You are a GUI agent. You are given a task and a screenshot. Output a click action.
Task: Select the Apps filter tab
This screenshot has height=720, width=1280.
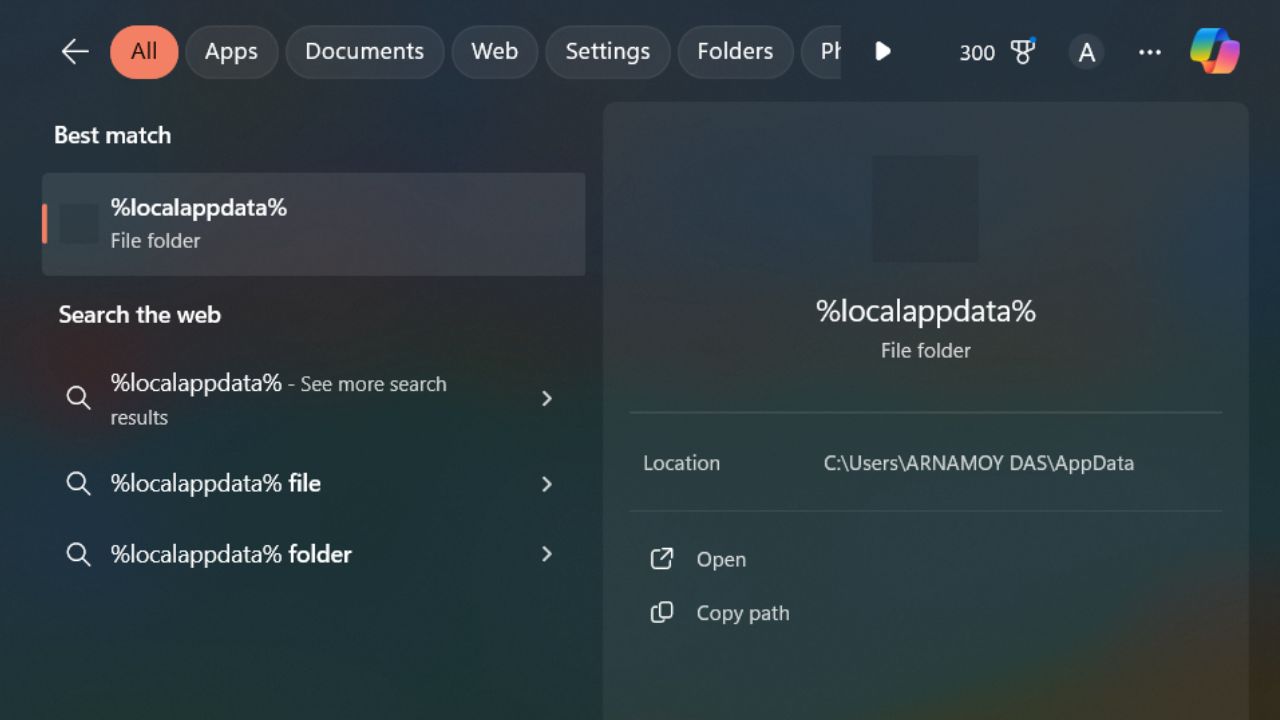point(231,51)
